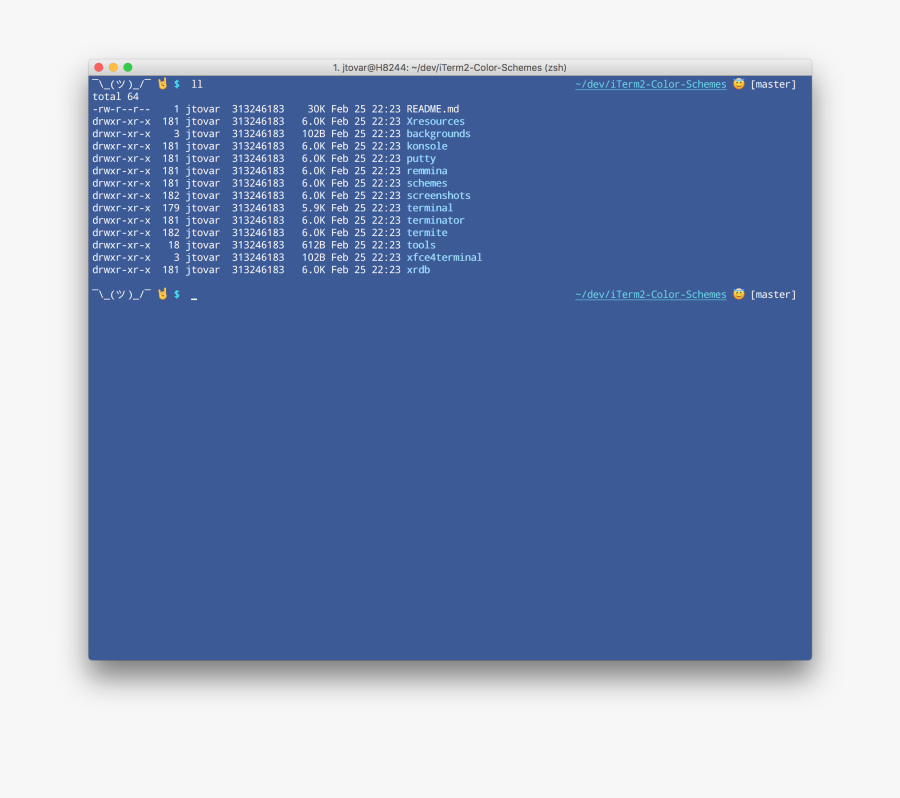
Task: Select the tools directory entry
Action: pos(421,245)
